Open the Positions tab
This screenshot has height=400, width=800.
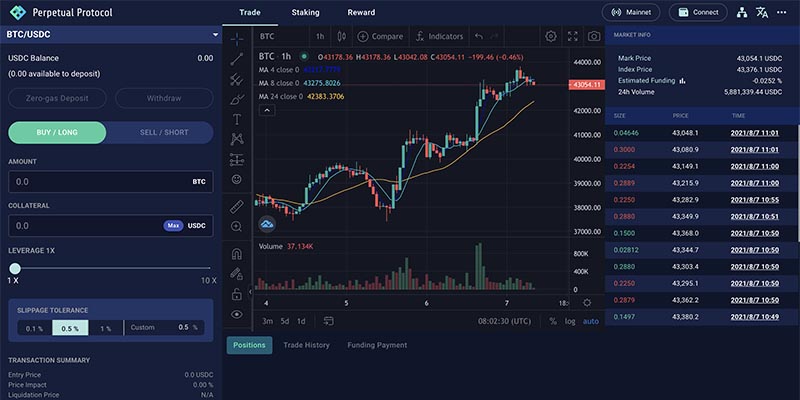coord(249,345)
